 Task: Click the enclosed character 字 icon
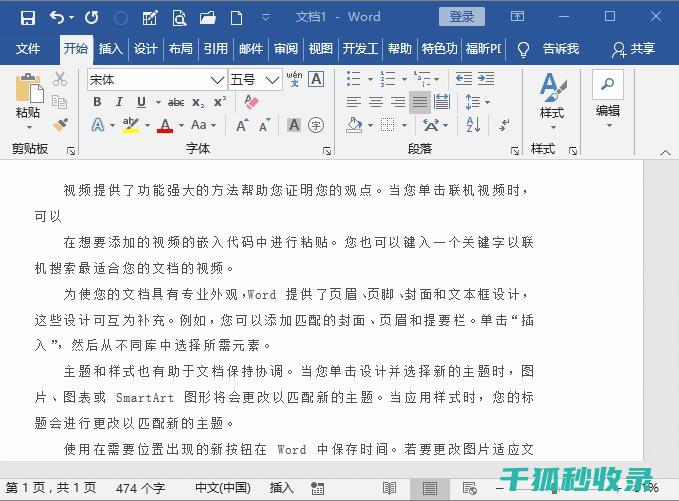(x=316, y=125)
